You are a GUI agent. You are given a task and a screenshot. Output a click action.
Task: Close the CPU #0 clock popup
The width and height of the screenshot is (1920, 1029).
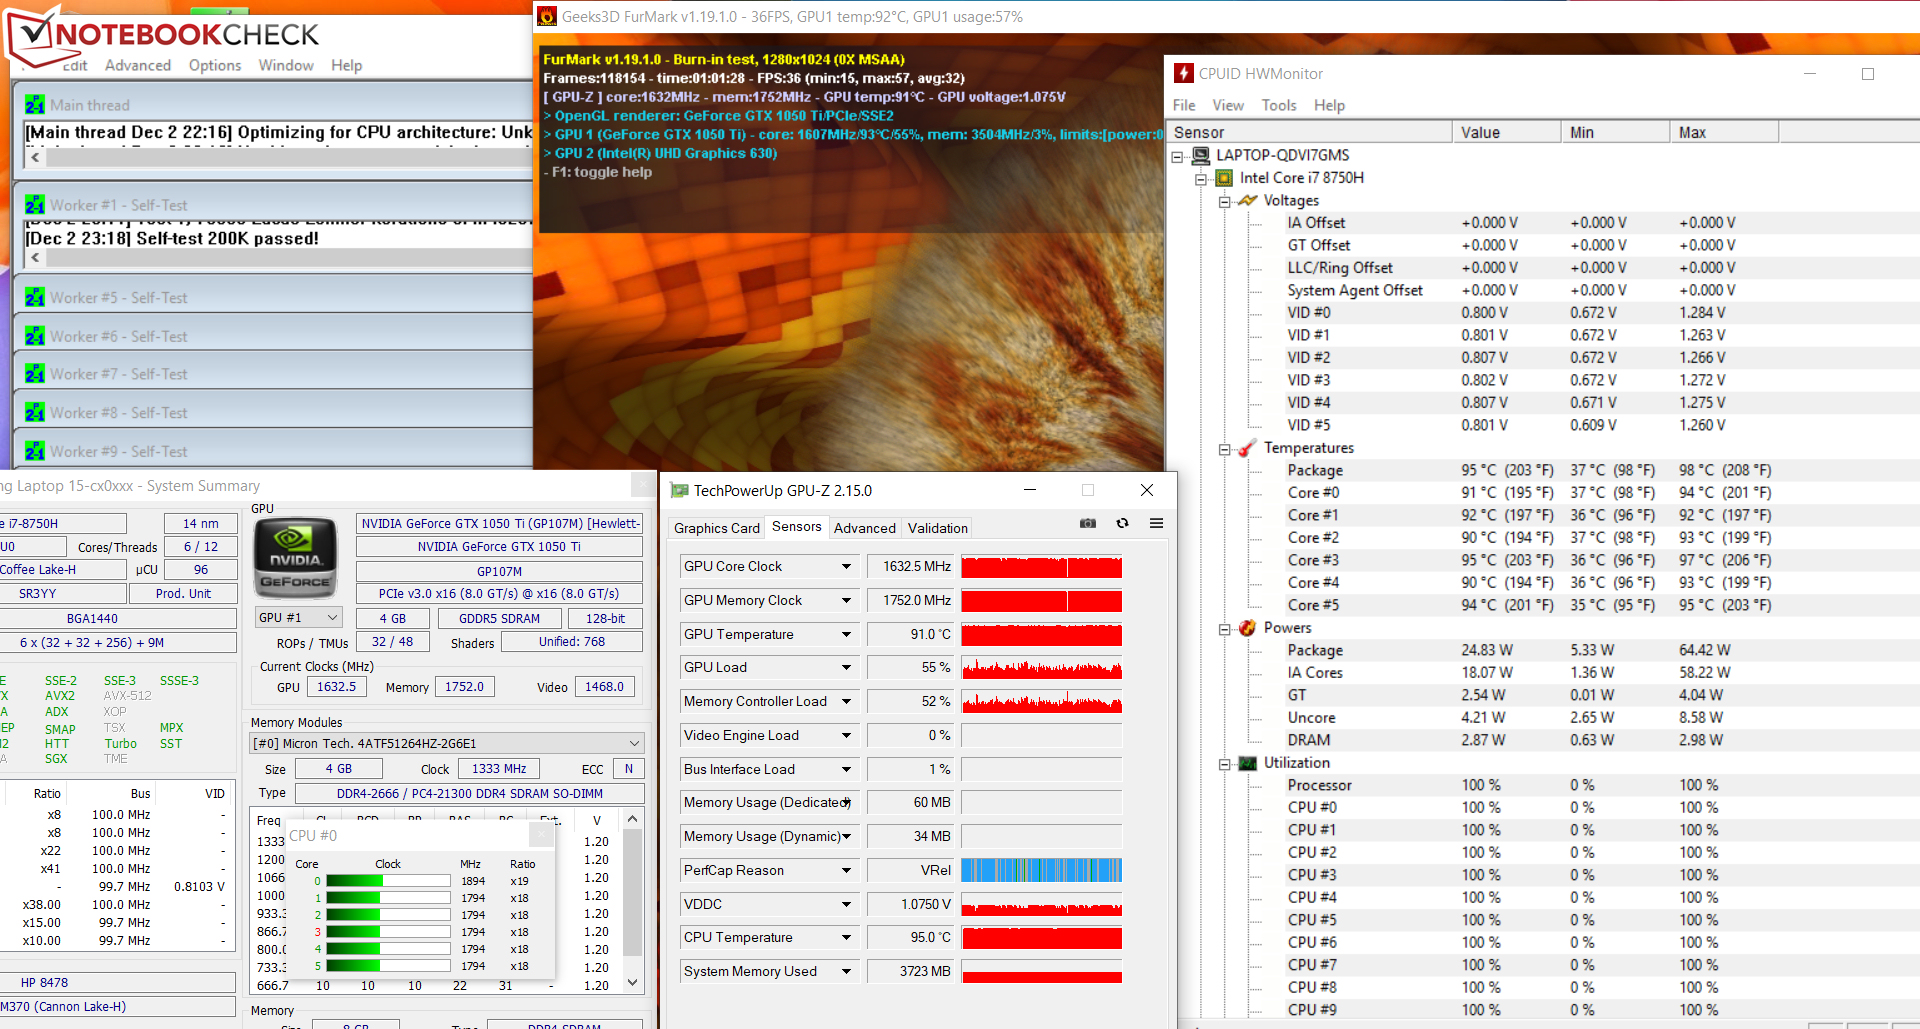pos(540,834)
